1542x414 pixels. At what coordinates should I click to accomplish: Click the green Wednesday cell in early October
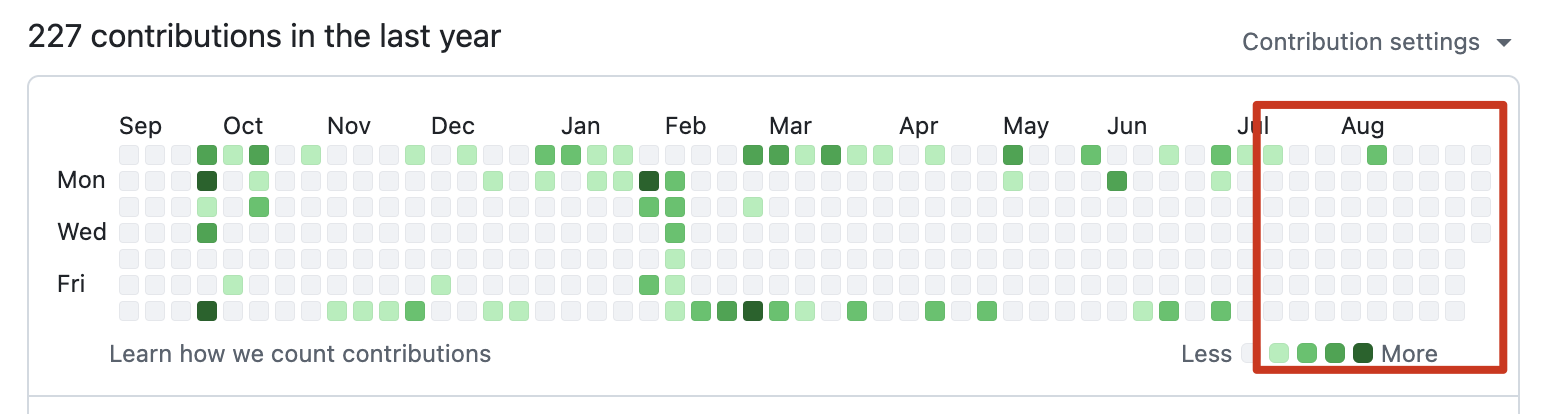207,233
